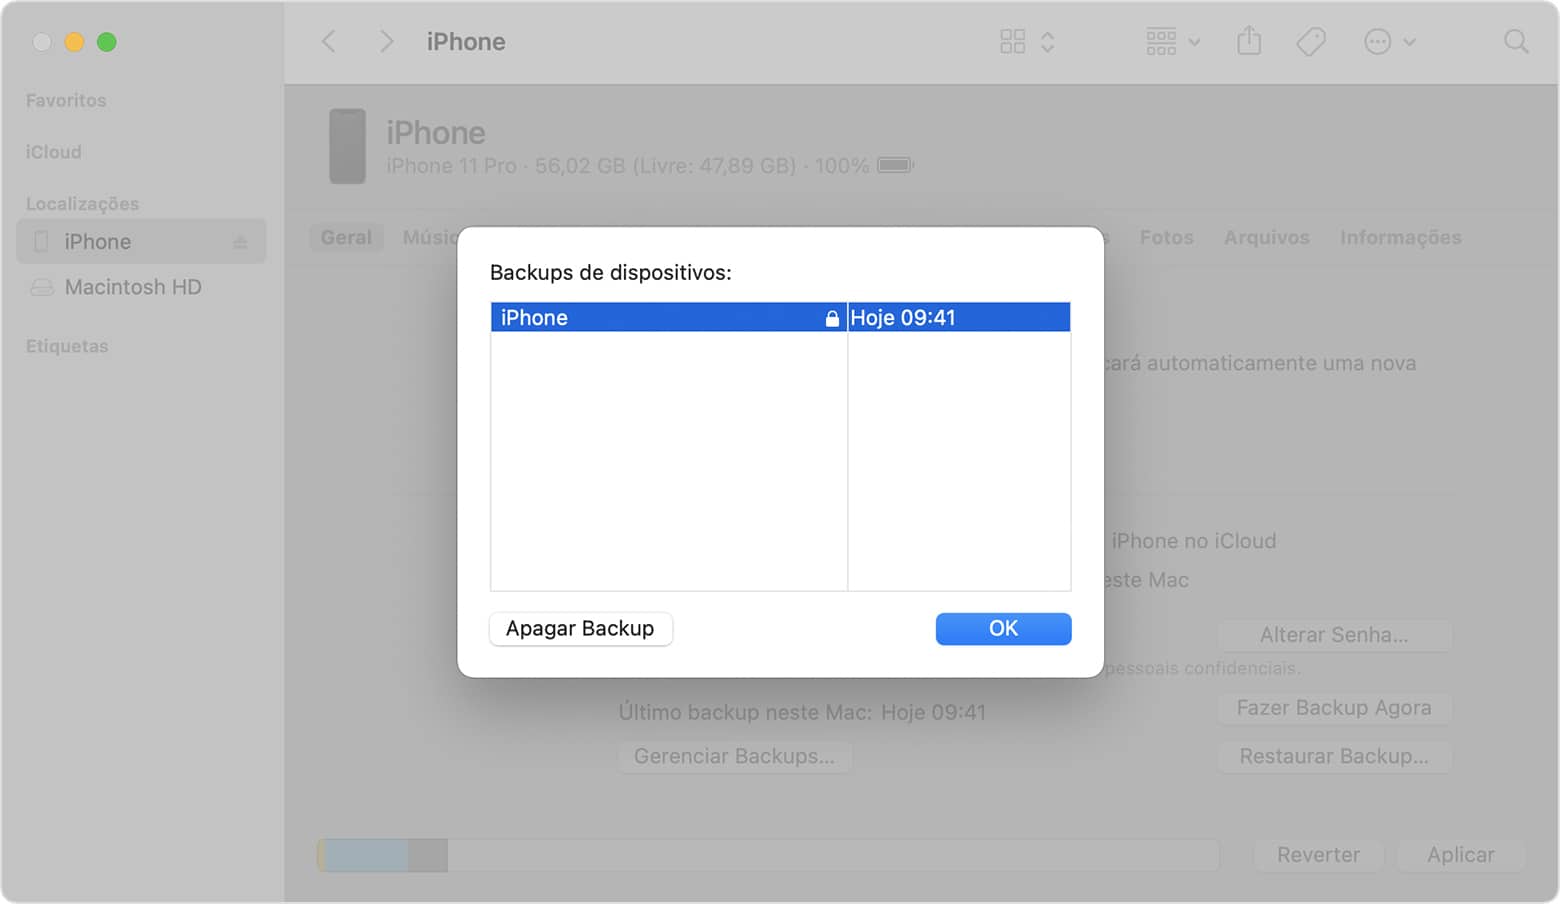1560x904 pixels.
Task: Open Finder search magnifier
Action: pos(1516,41)
